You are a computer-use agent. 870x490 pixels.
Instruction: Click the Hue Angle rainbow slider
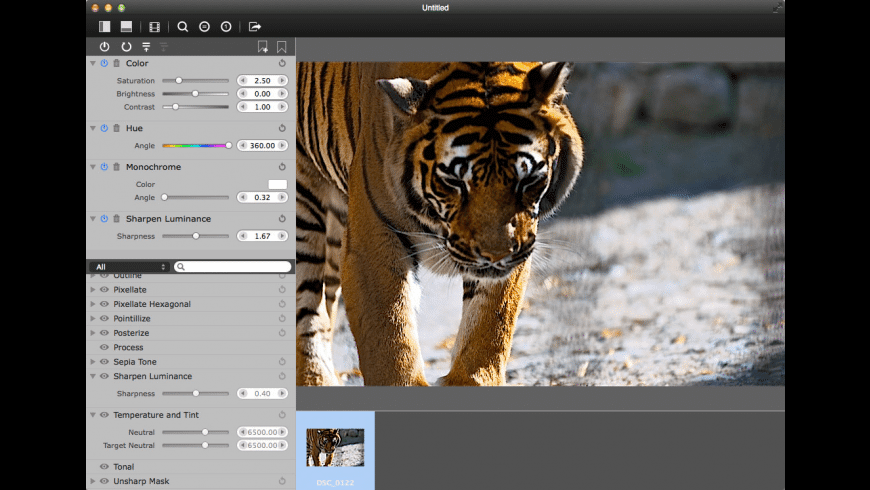195,145
